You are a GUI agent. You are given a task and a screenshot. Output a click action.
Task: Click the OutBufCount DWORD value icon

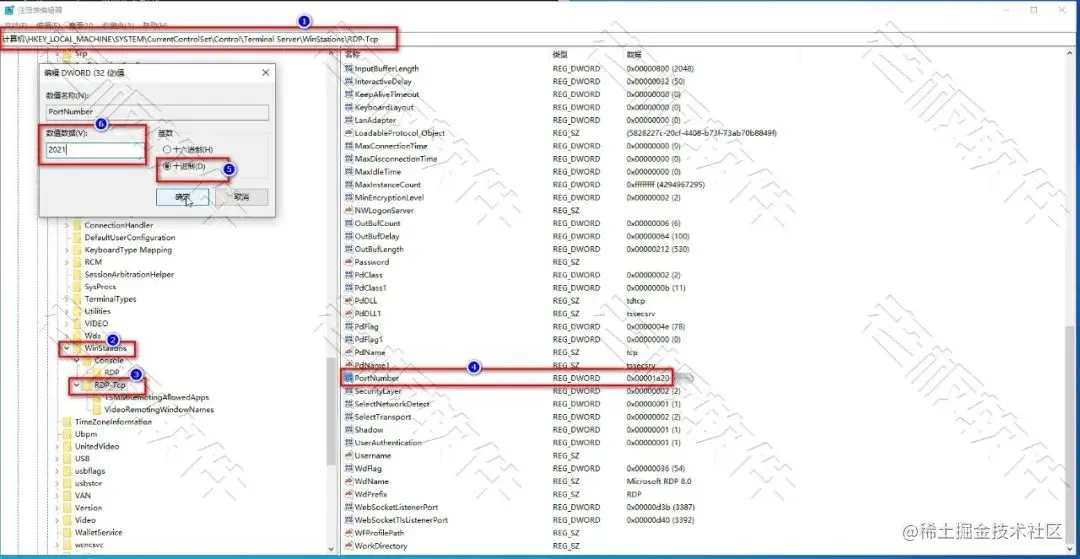pyautogui.click(x=349, y=223)
